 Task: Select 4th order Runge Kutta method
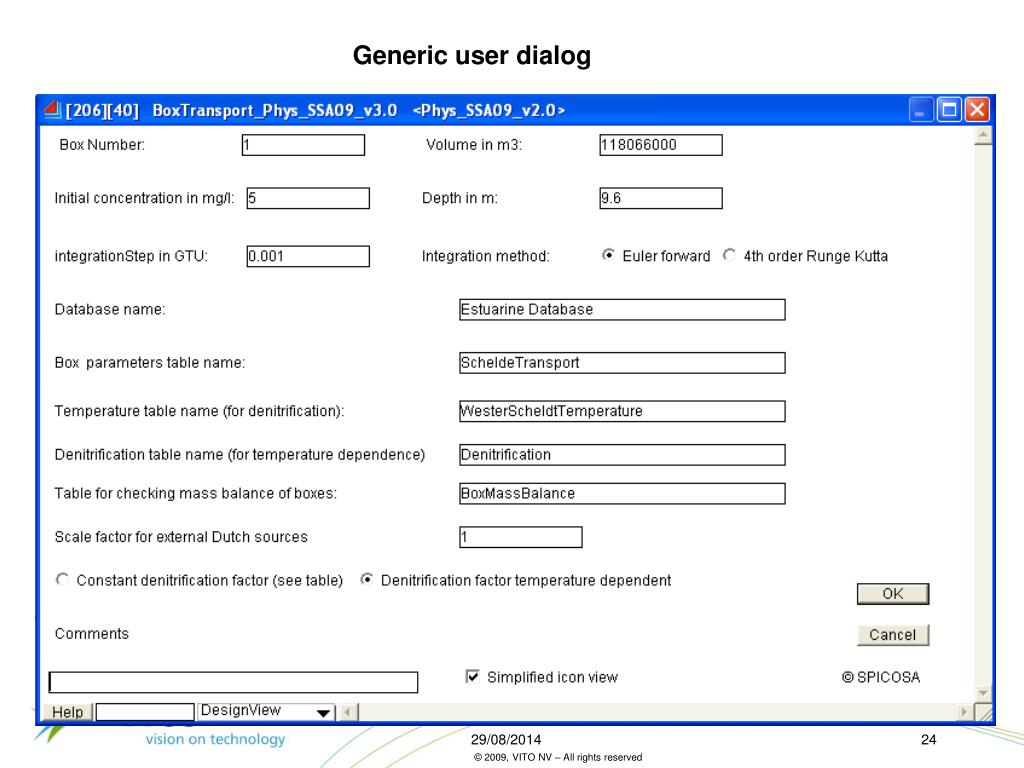[x=729, y=255]
